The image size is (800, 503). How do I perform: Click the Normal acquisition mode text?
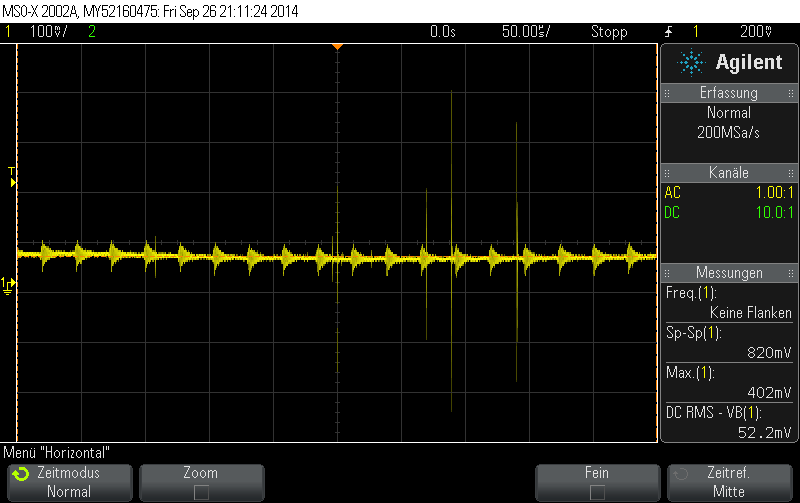[x=729, y=113]
